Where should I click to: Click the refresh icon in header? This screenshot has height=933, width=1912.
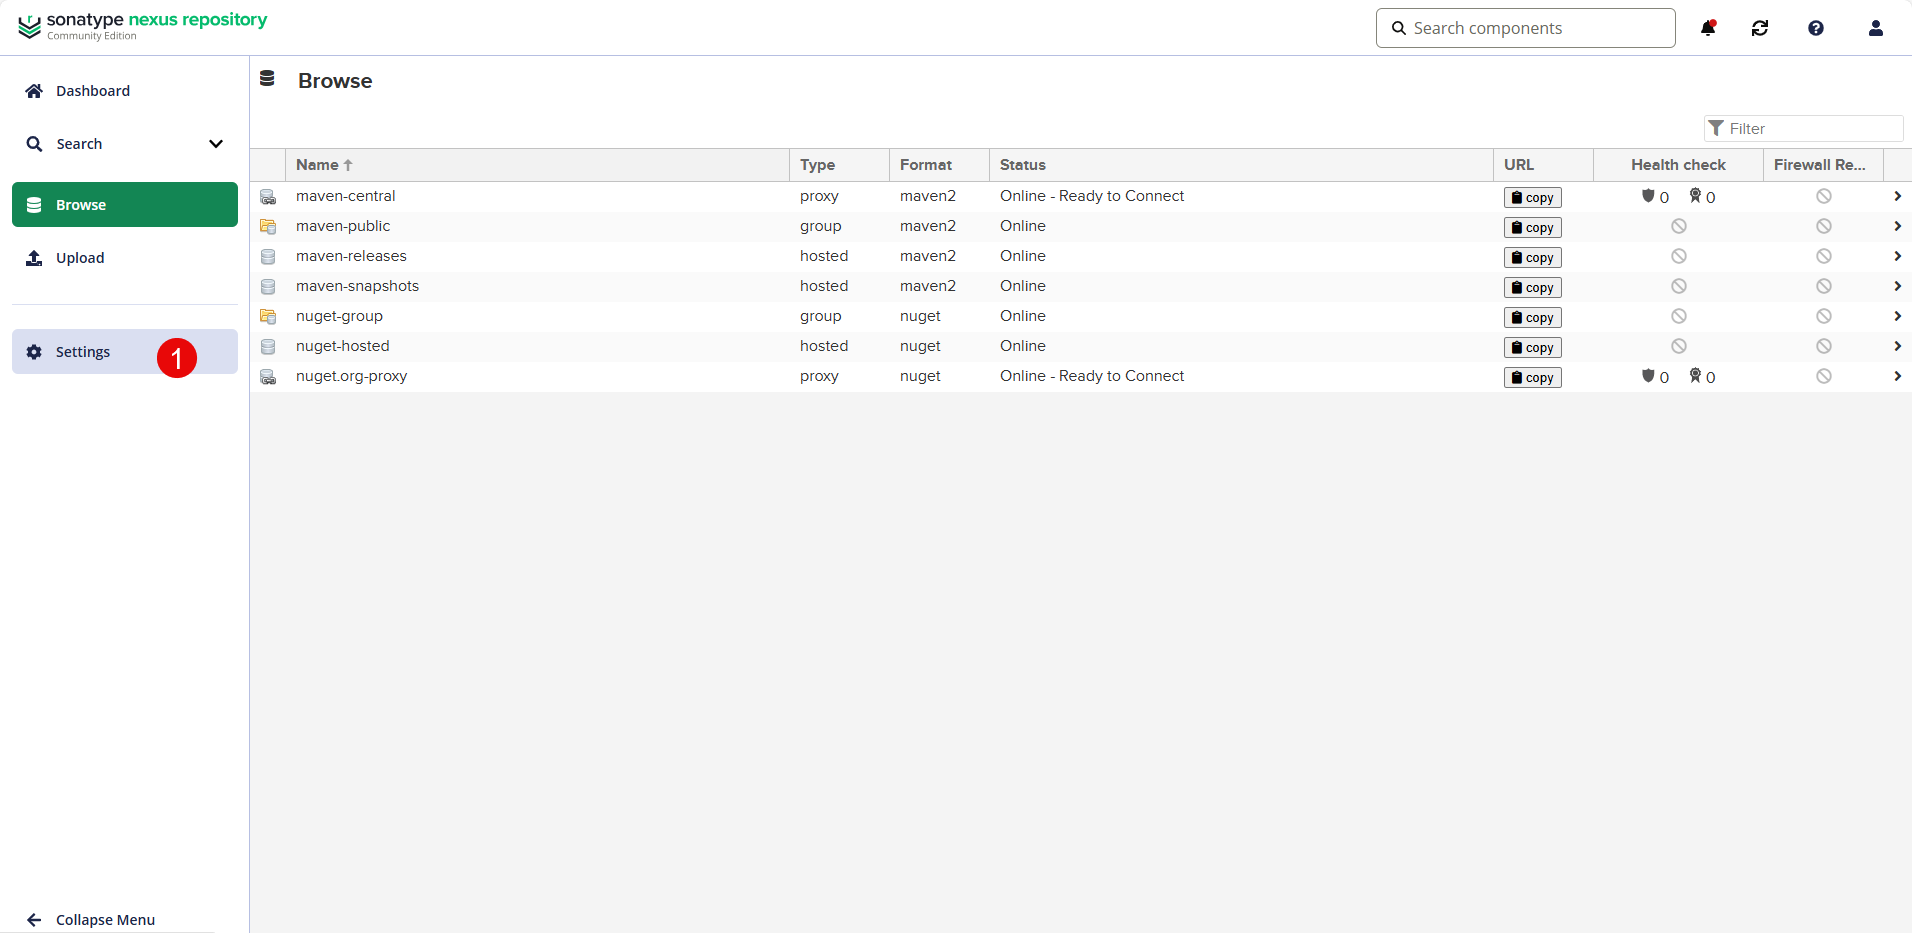tap(1760, 28)
